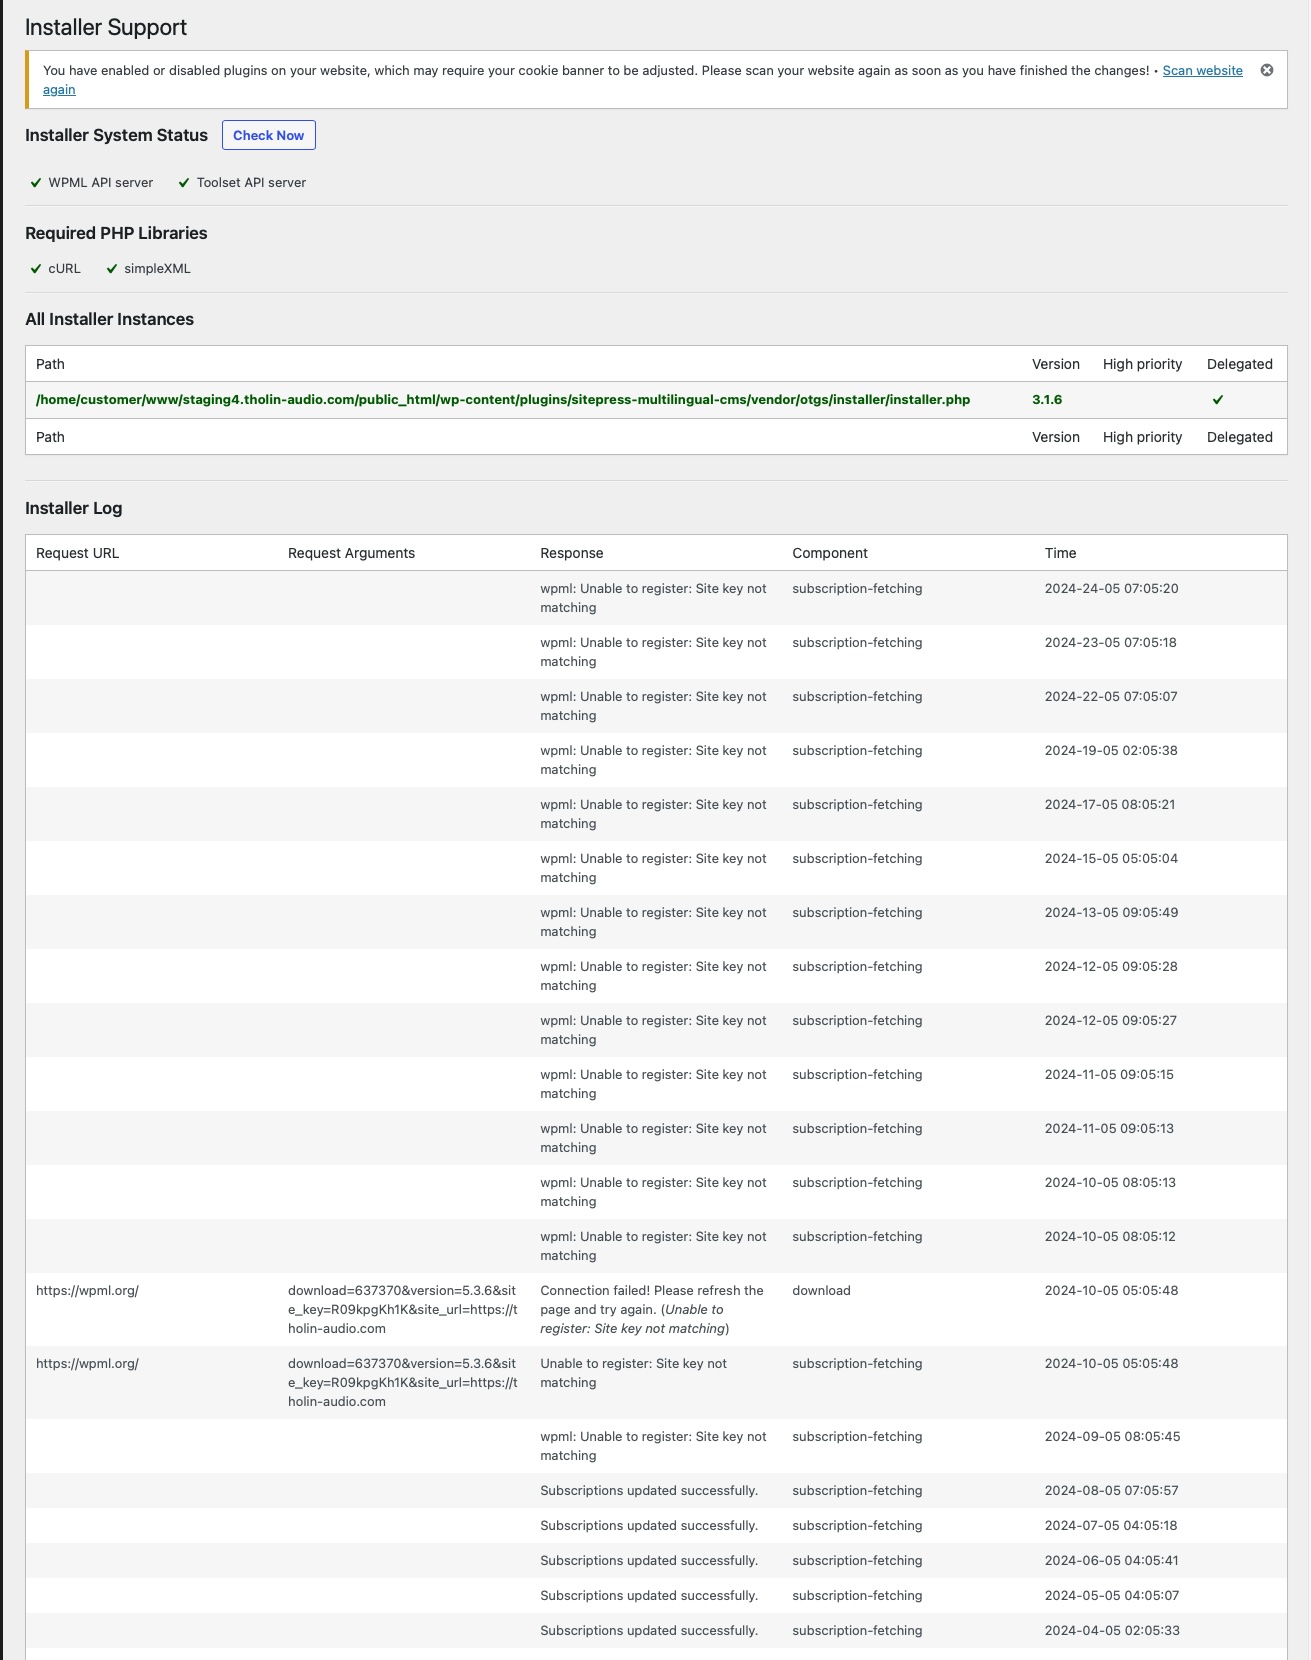Select the 2024-08-05 Subscriptions updated successfully entry
Viewport: 1311px width, 1660px height.
(x=649, y=1491)
